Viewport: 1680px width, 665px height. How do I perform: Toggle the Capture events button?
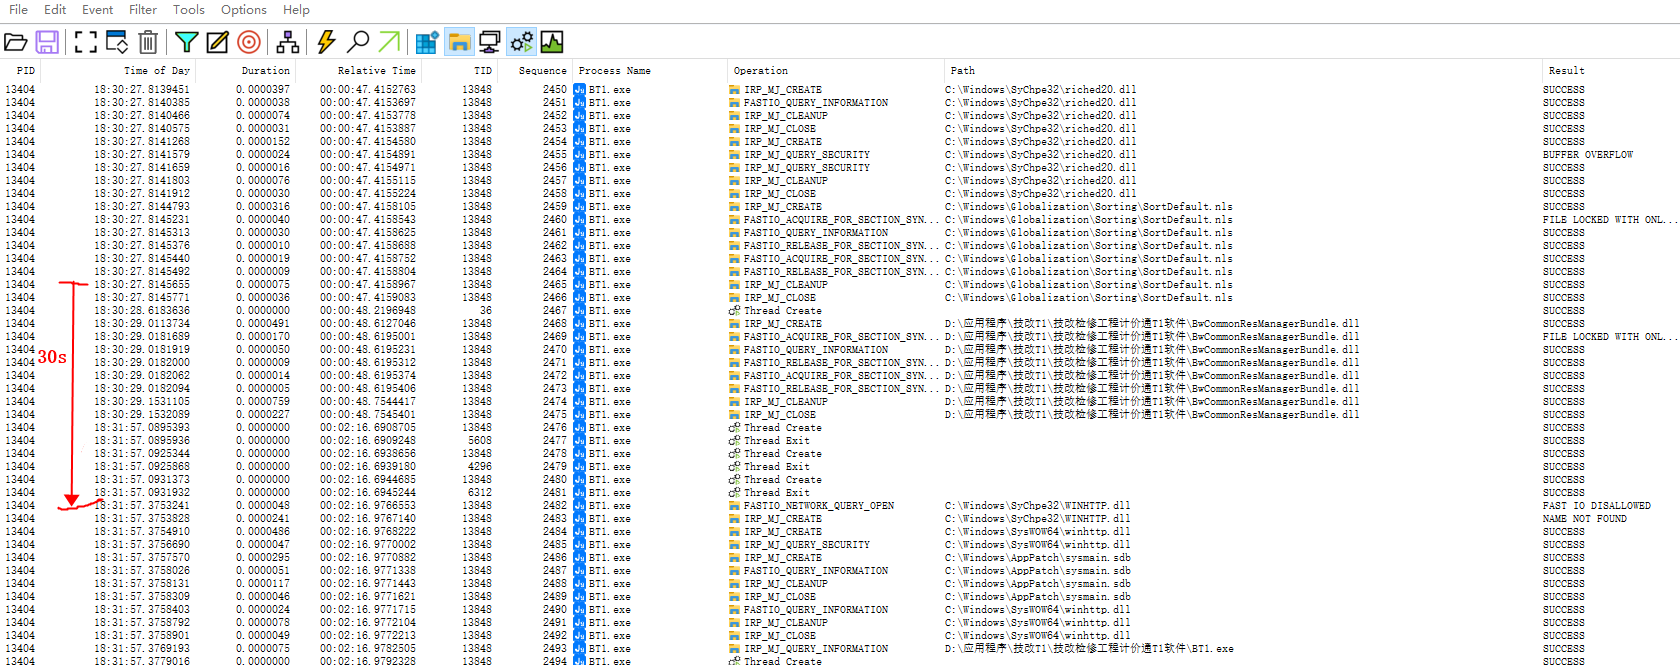point(86,42)
